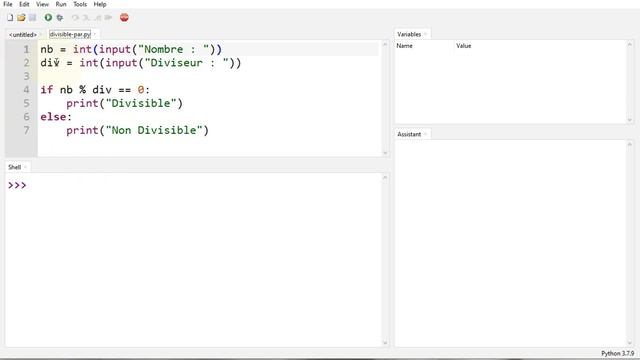This screenshot has width=640, height=360.
Task: Close the Variables panel tab
Action: click(425, 34)
